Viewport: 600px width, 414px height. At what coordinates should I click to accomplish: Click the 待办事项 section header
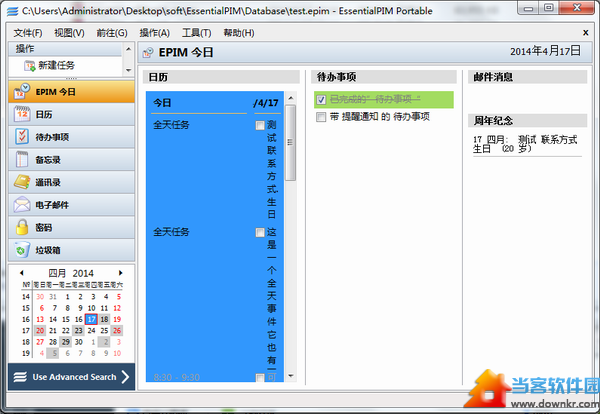click(384, 77)
